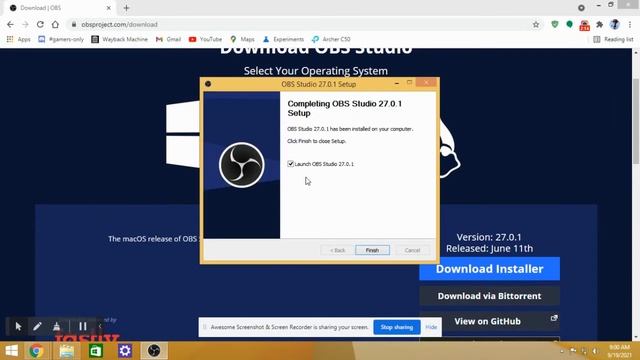Click the page vertical scrollbar
The image size is (640, 360).
(636, 121)
